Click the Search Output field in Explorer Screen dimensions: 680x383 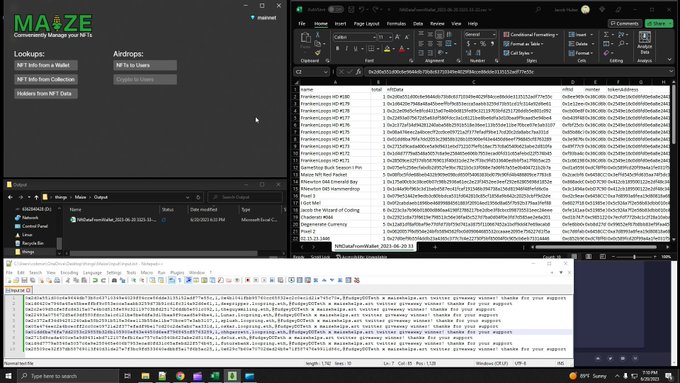tap(245, 197)
